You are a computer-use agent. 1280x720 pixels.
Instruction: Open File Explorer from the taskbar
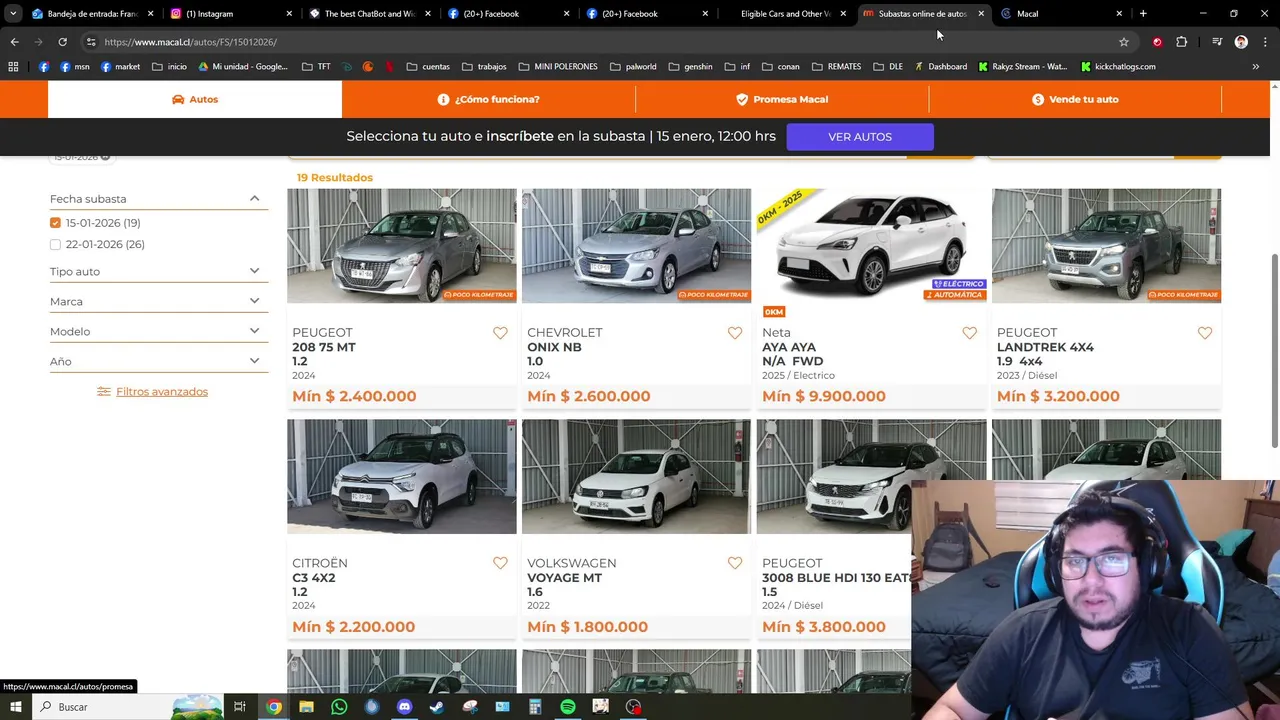pos(306,707)
